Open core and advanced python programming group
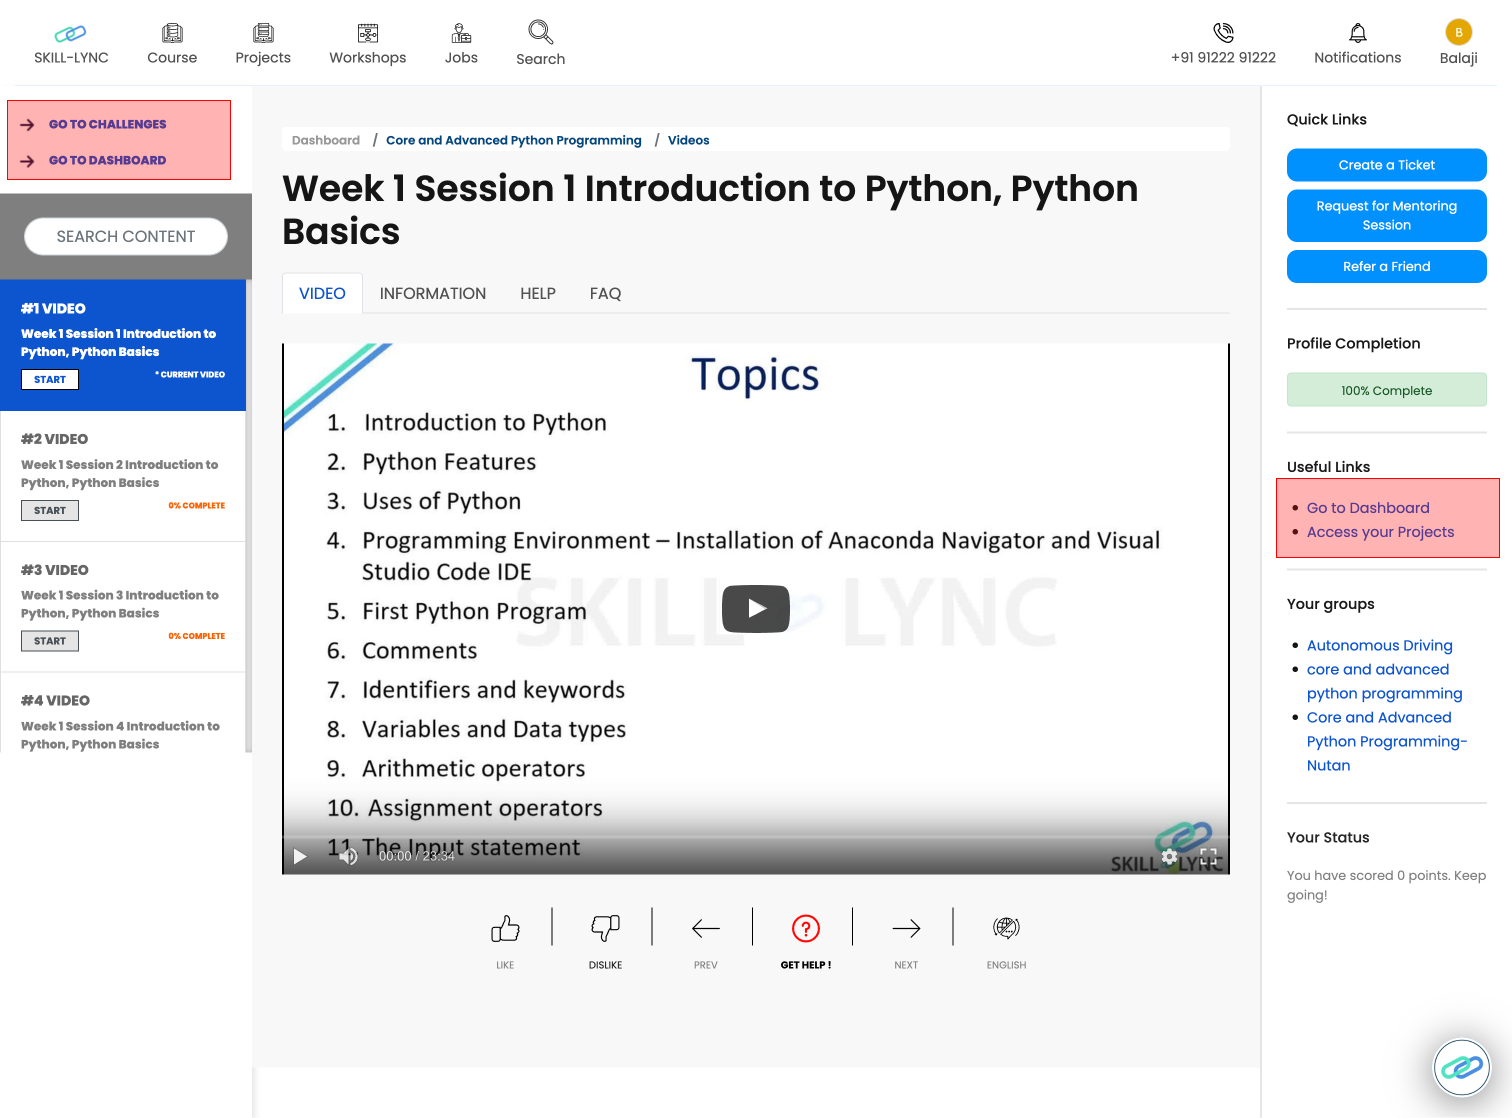The image size is (1512, 1118). tap(1384, 681)
